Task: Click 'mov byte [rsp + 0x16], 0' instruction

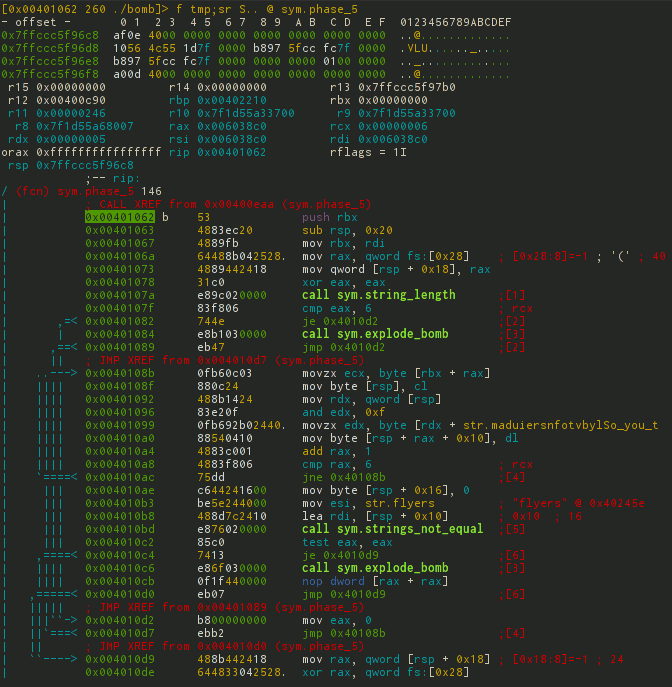Action: (386, 490)
